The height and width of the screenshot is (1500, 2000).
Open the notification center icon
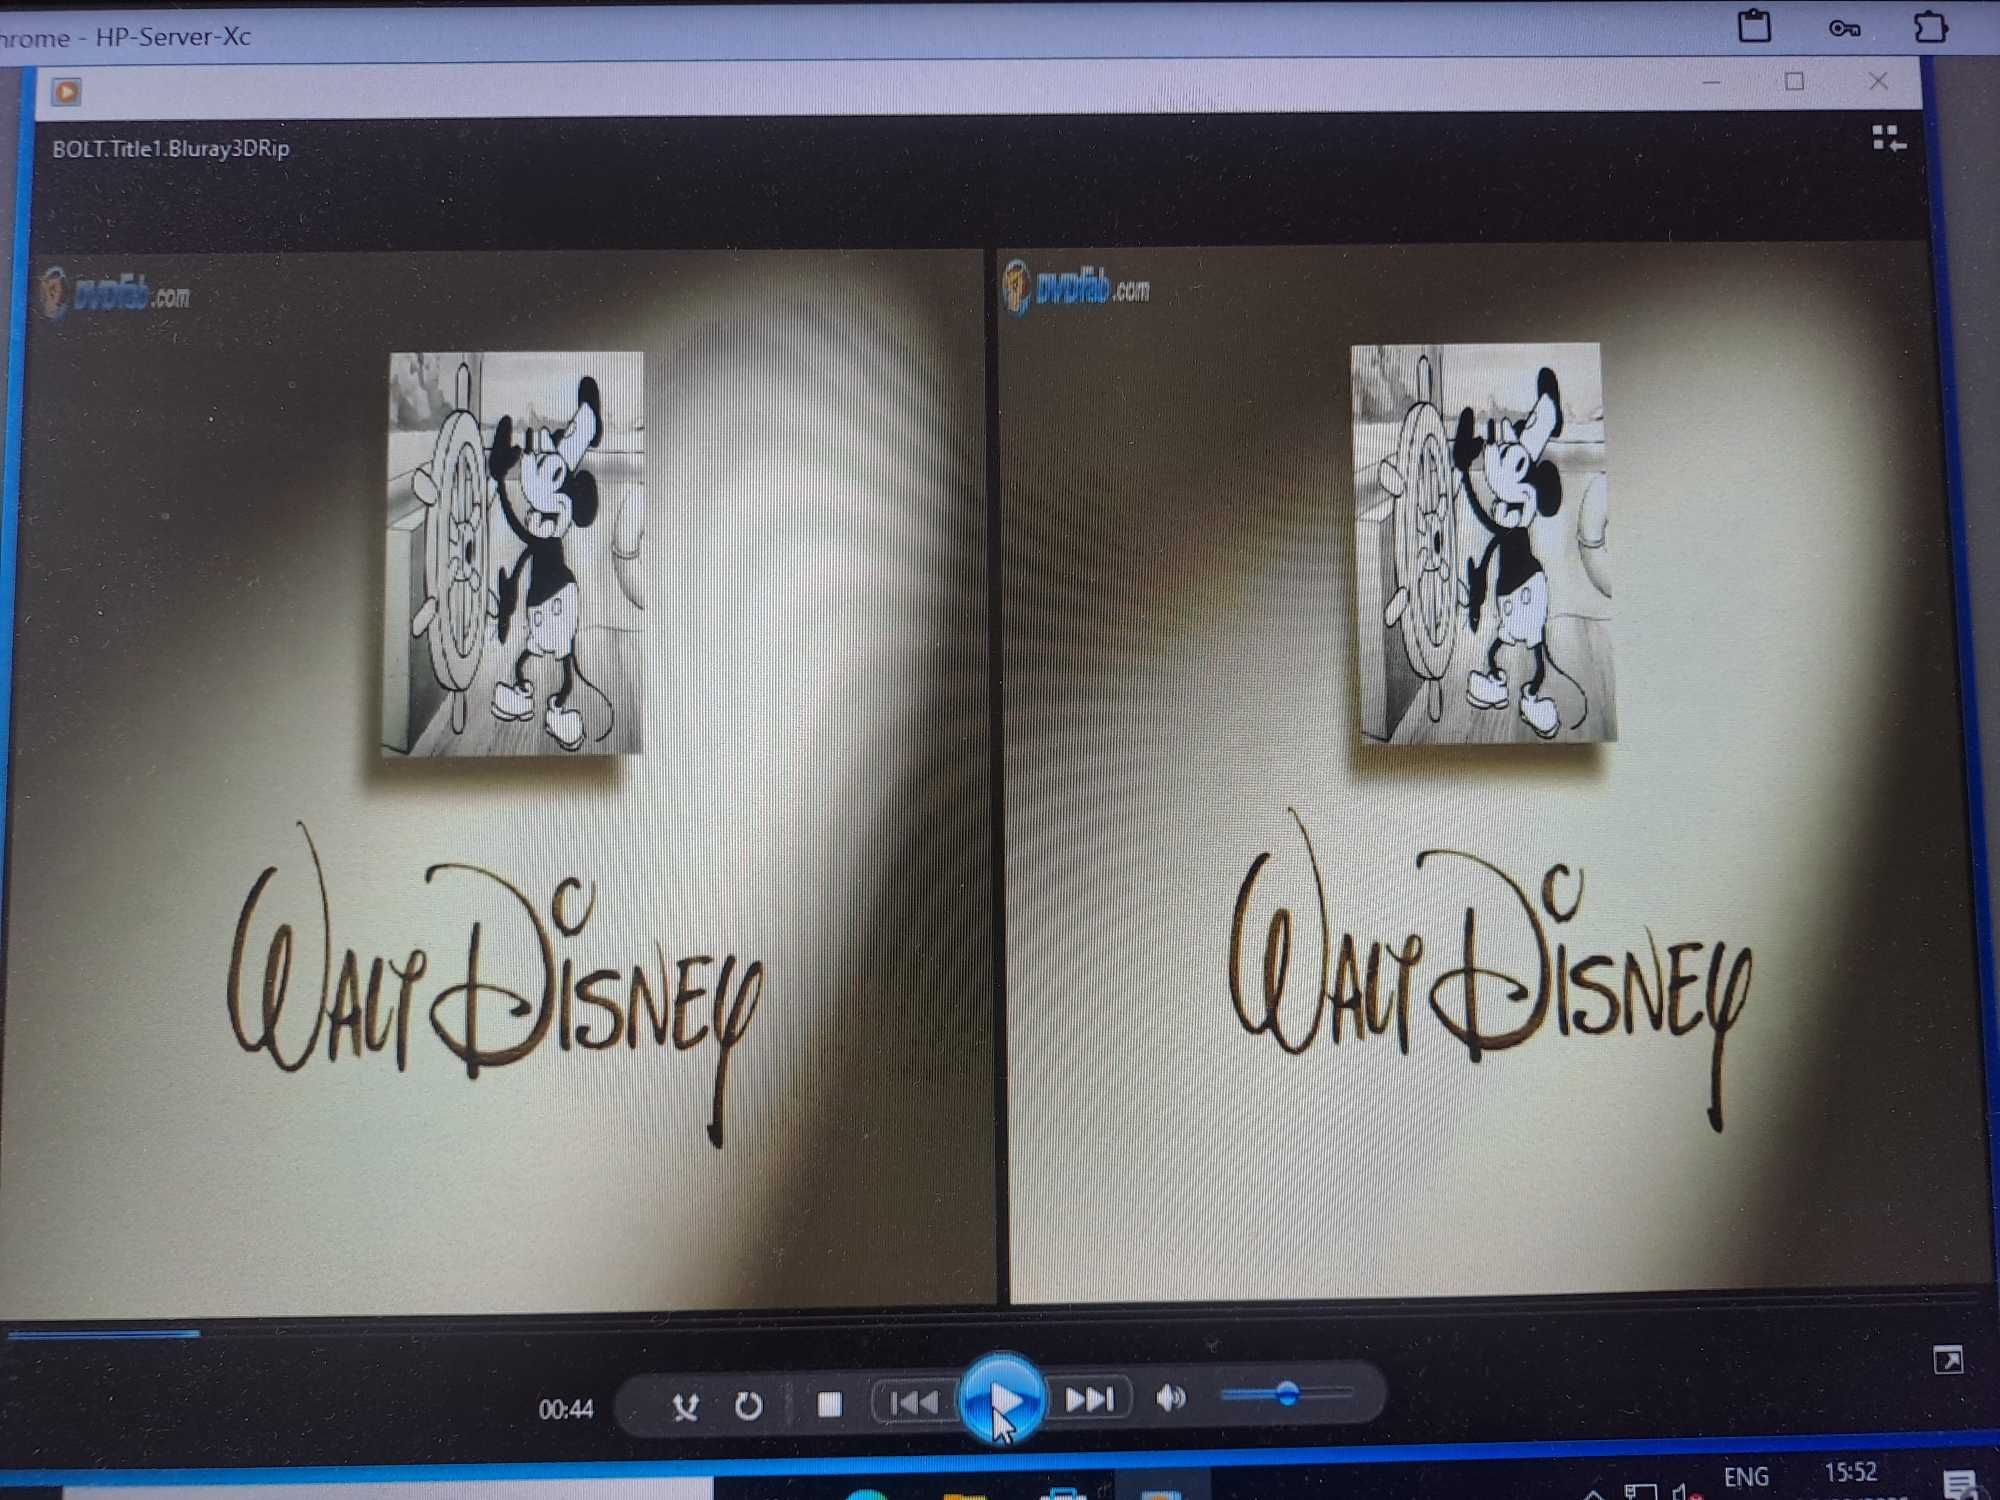tap(1961, 1483)
